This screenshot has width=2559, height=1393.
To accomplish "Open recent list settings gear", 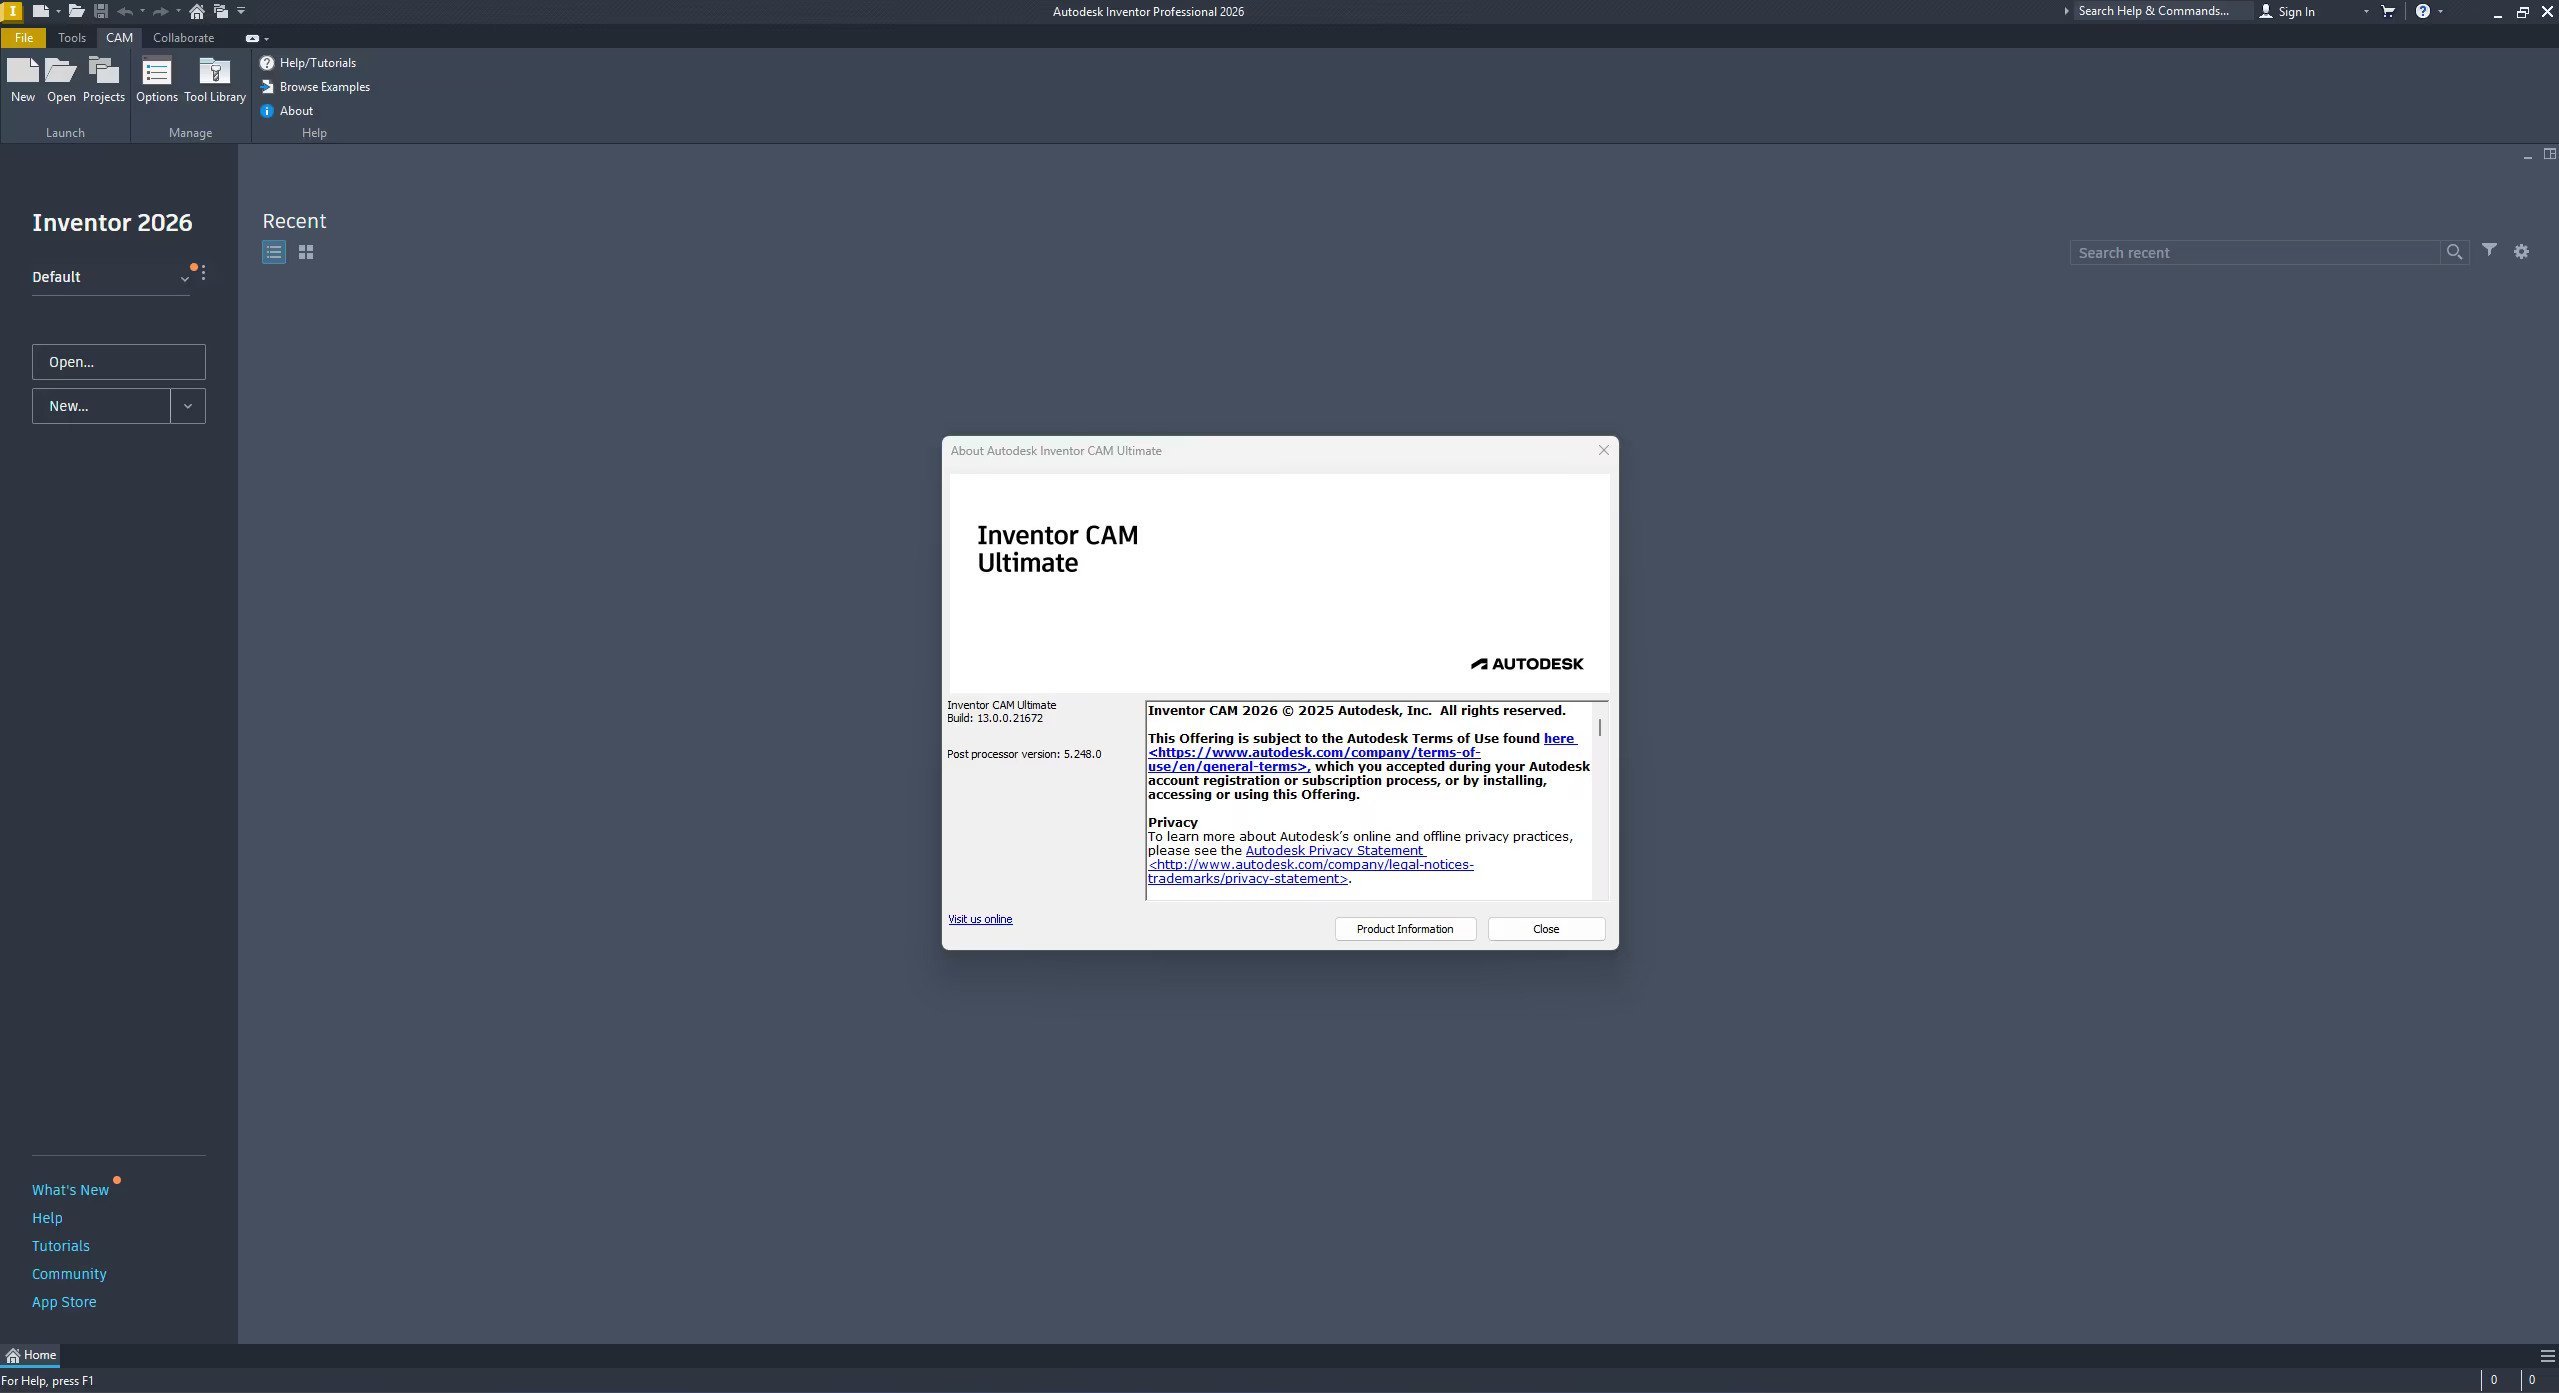I will (2521, 252).
